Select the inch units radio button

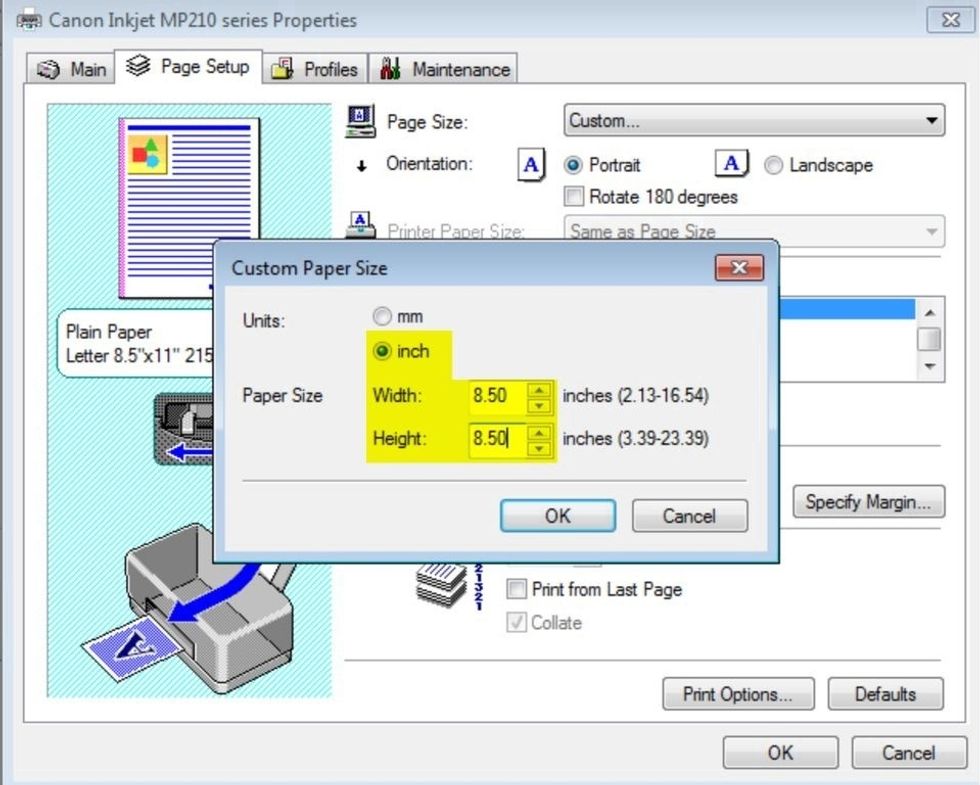pos(382,351)
